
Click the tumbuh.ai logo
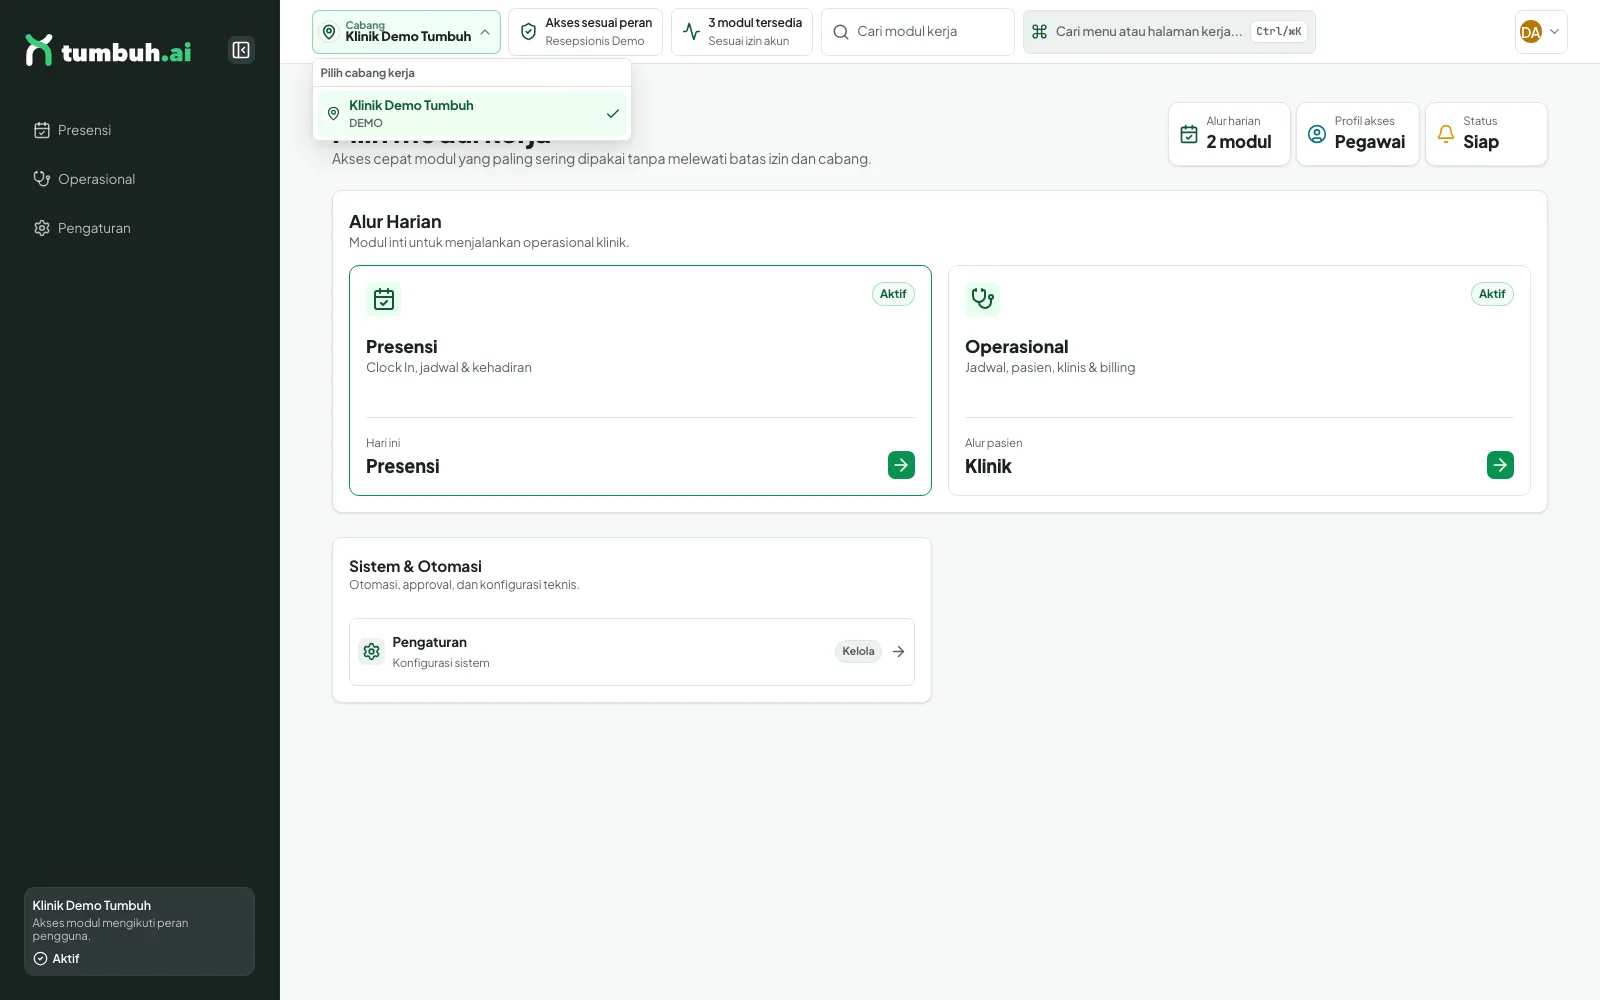[x=108, y=50]
